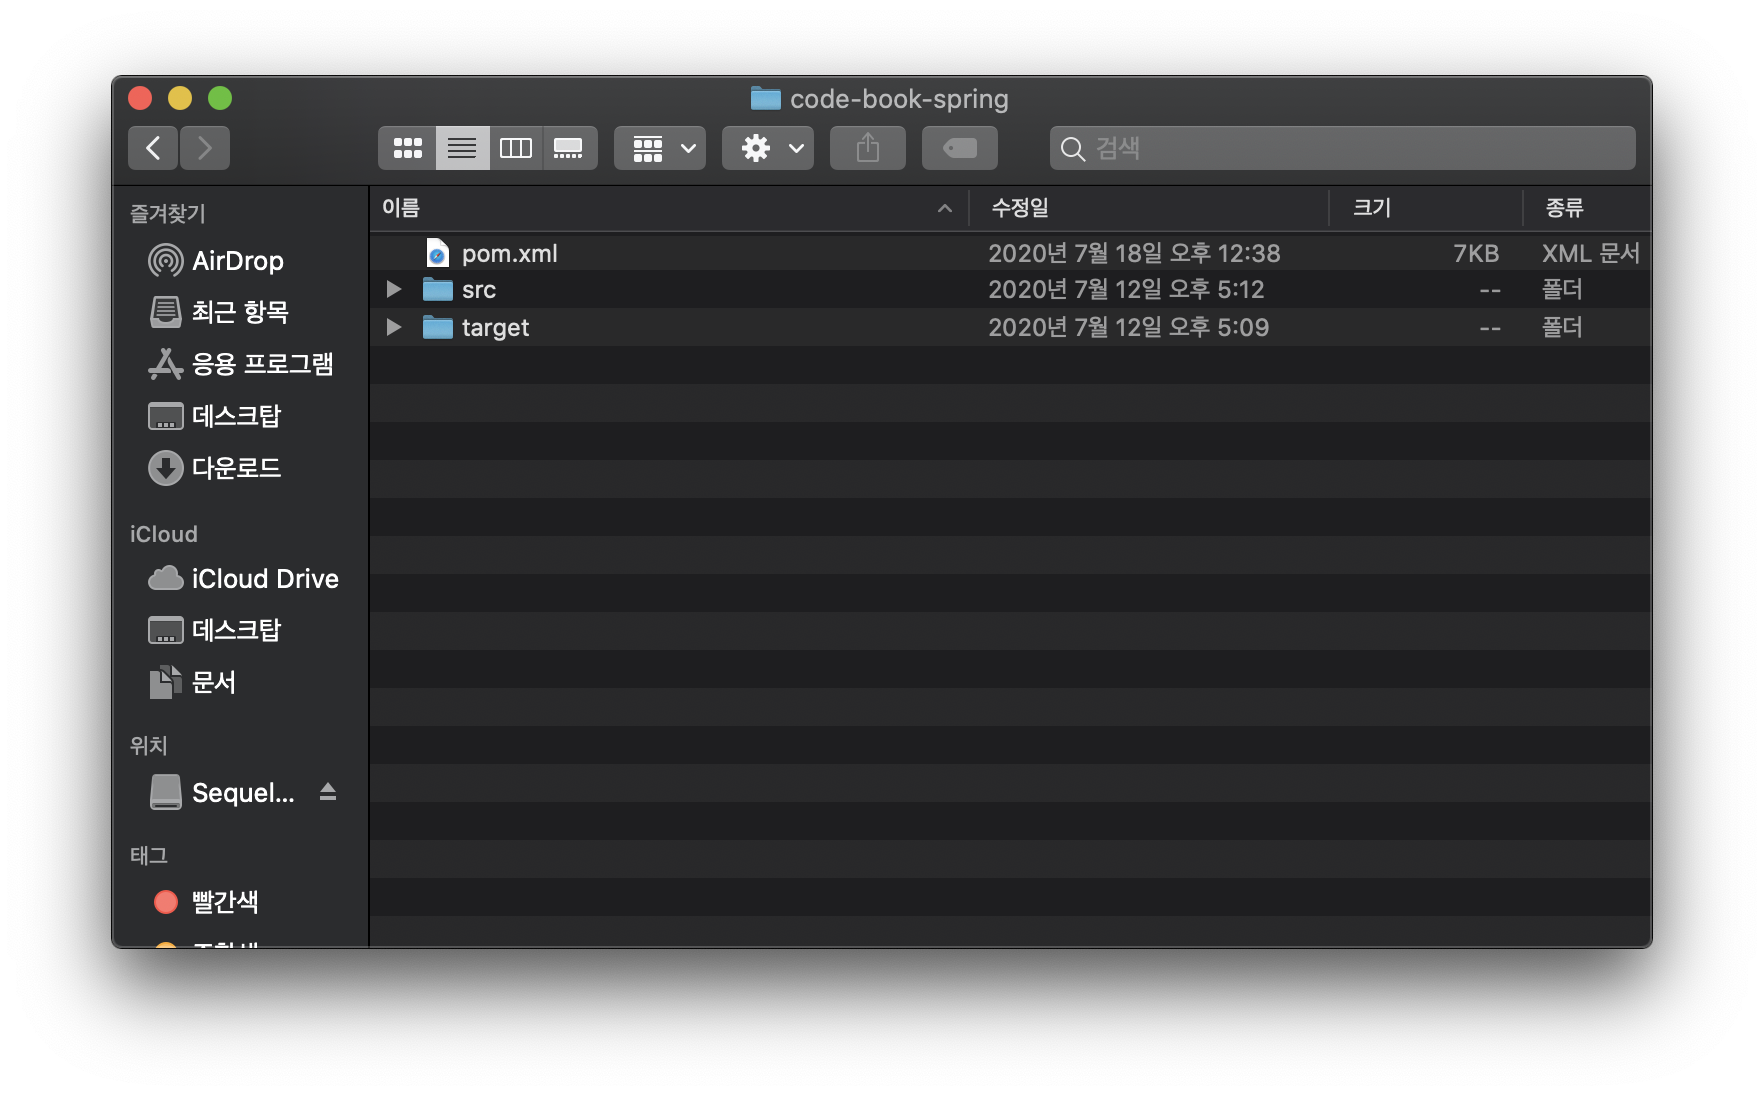The image size is (1764, 1096).
Task: Eject the Sequel... volume
Action: [328, 792]
